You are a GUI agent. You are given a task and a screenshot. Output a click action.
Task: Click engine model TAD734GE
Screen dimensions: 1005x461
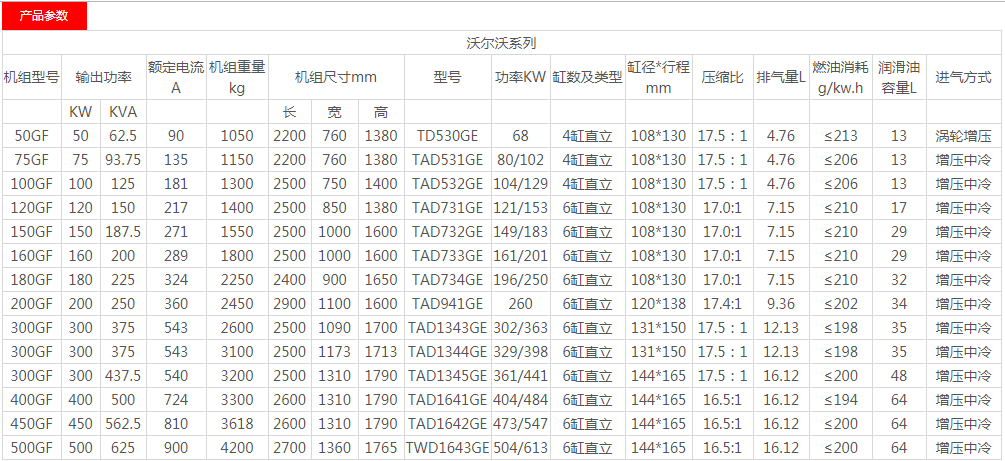tap(447, 280)
